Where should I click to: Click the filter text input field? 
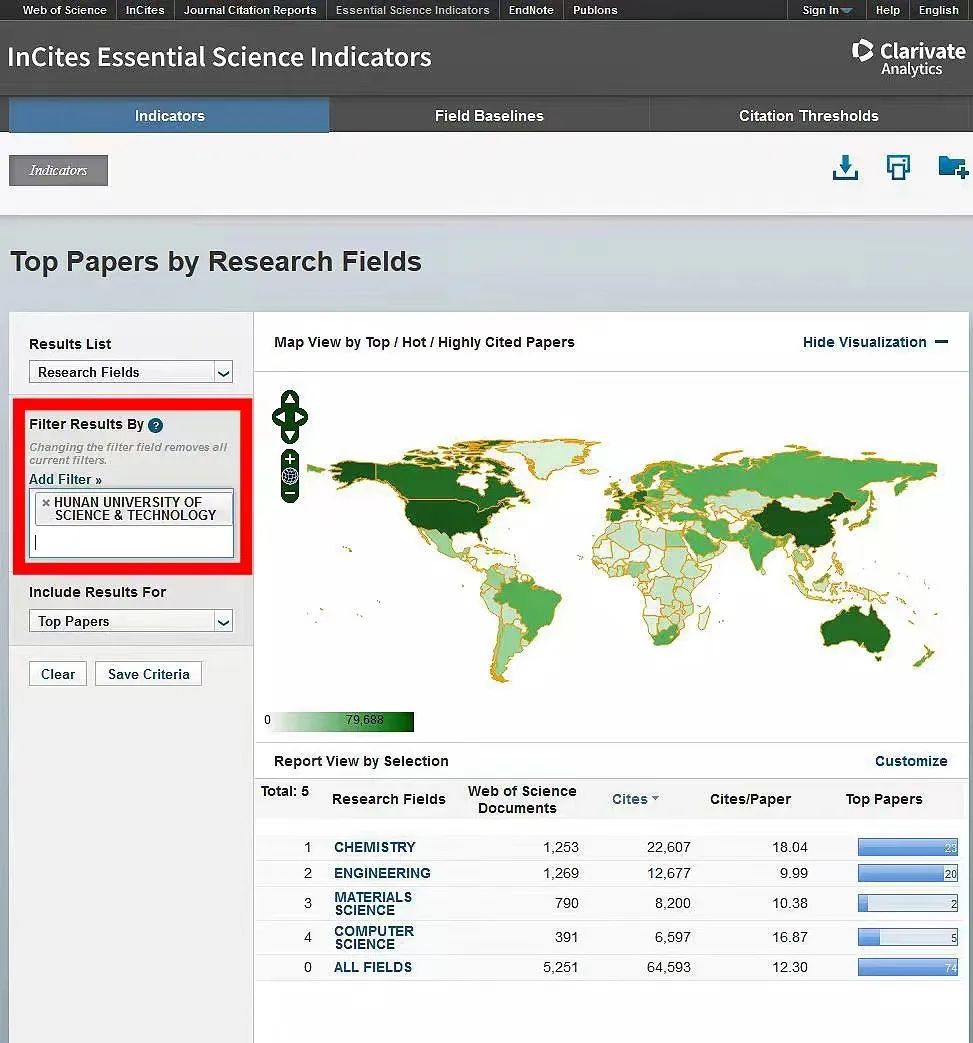(132, 542)
